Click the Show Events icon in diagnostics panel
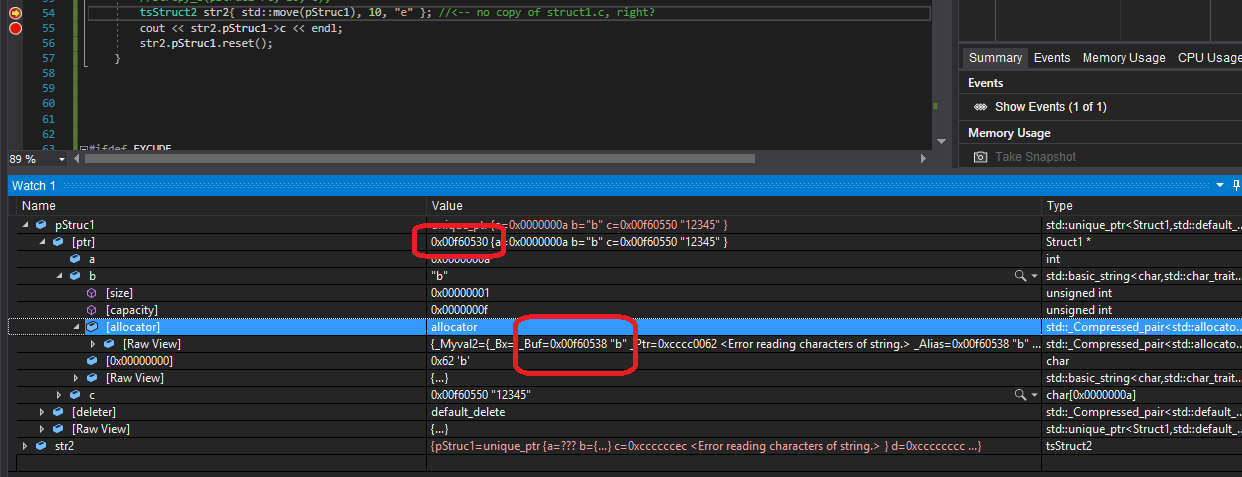Screen dimensions: 1242x477 [981, 107]
